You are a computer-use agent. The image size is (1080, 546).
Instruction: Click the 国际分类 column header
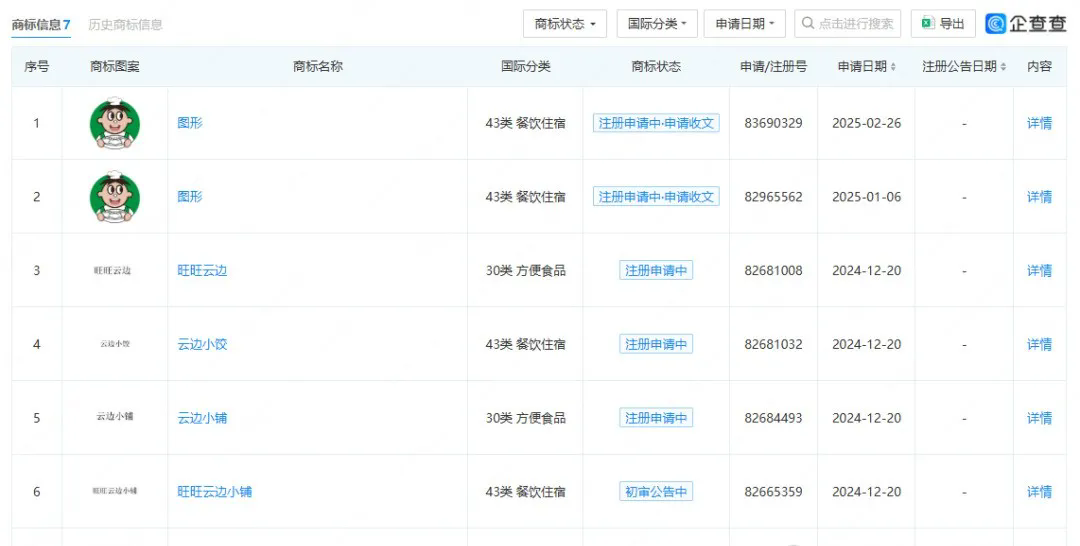tap(526, 67)
